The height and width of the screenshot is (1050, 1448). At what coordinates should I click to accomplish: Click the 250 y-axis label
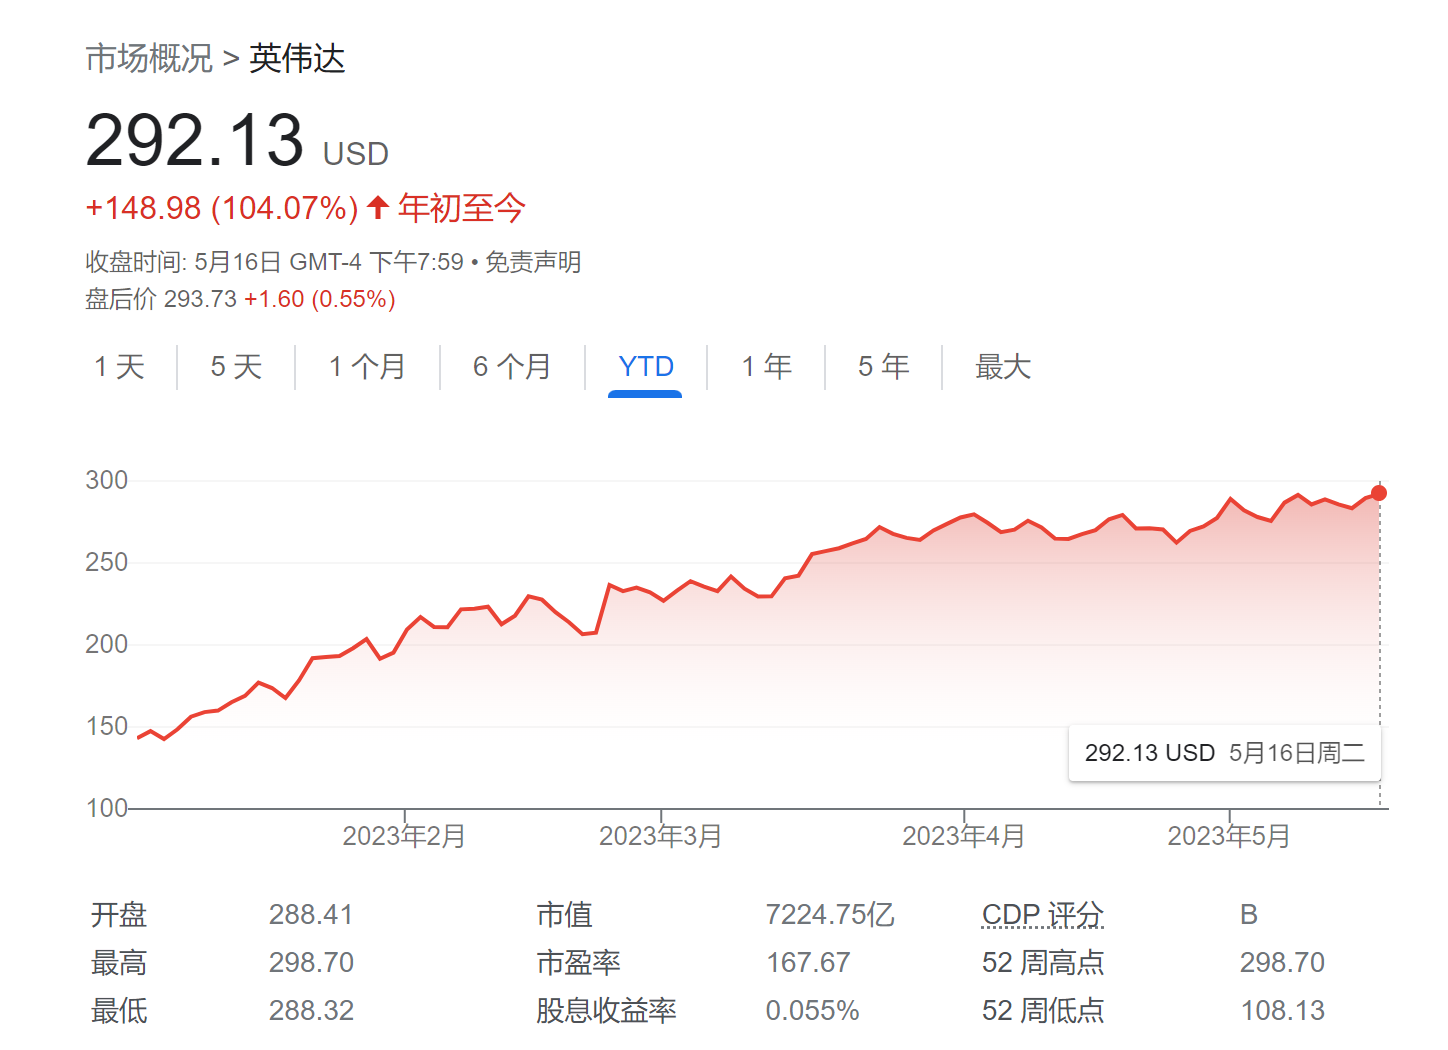pos(107,562)
